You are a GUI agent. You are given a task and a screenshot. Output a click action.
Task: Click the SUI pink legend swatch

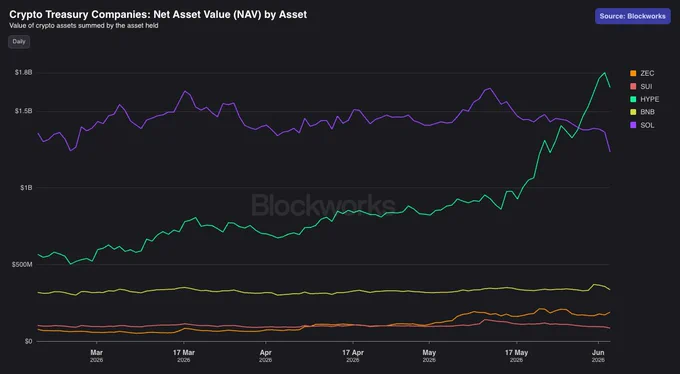click(633, 86)
